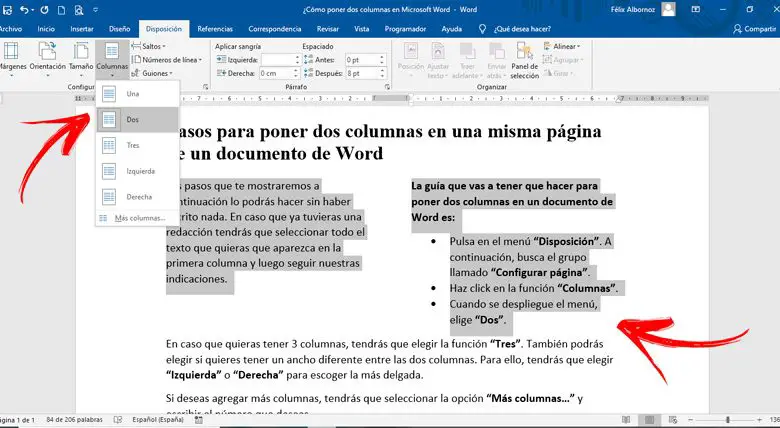Switch to the Diseño tab
This screenshot has height=428, width=780.
pyautogui.click(x=119, y=29)
